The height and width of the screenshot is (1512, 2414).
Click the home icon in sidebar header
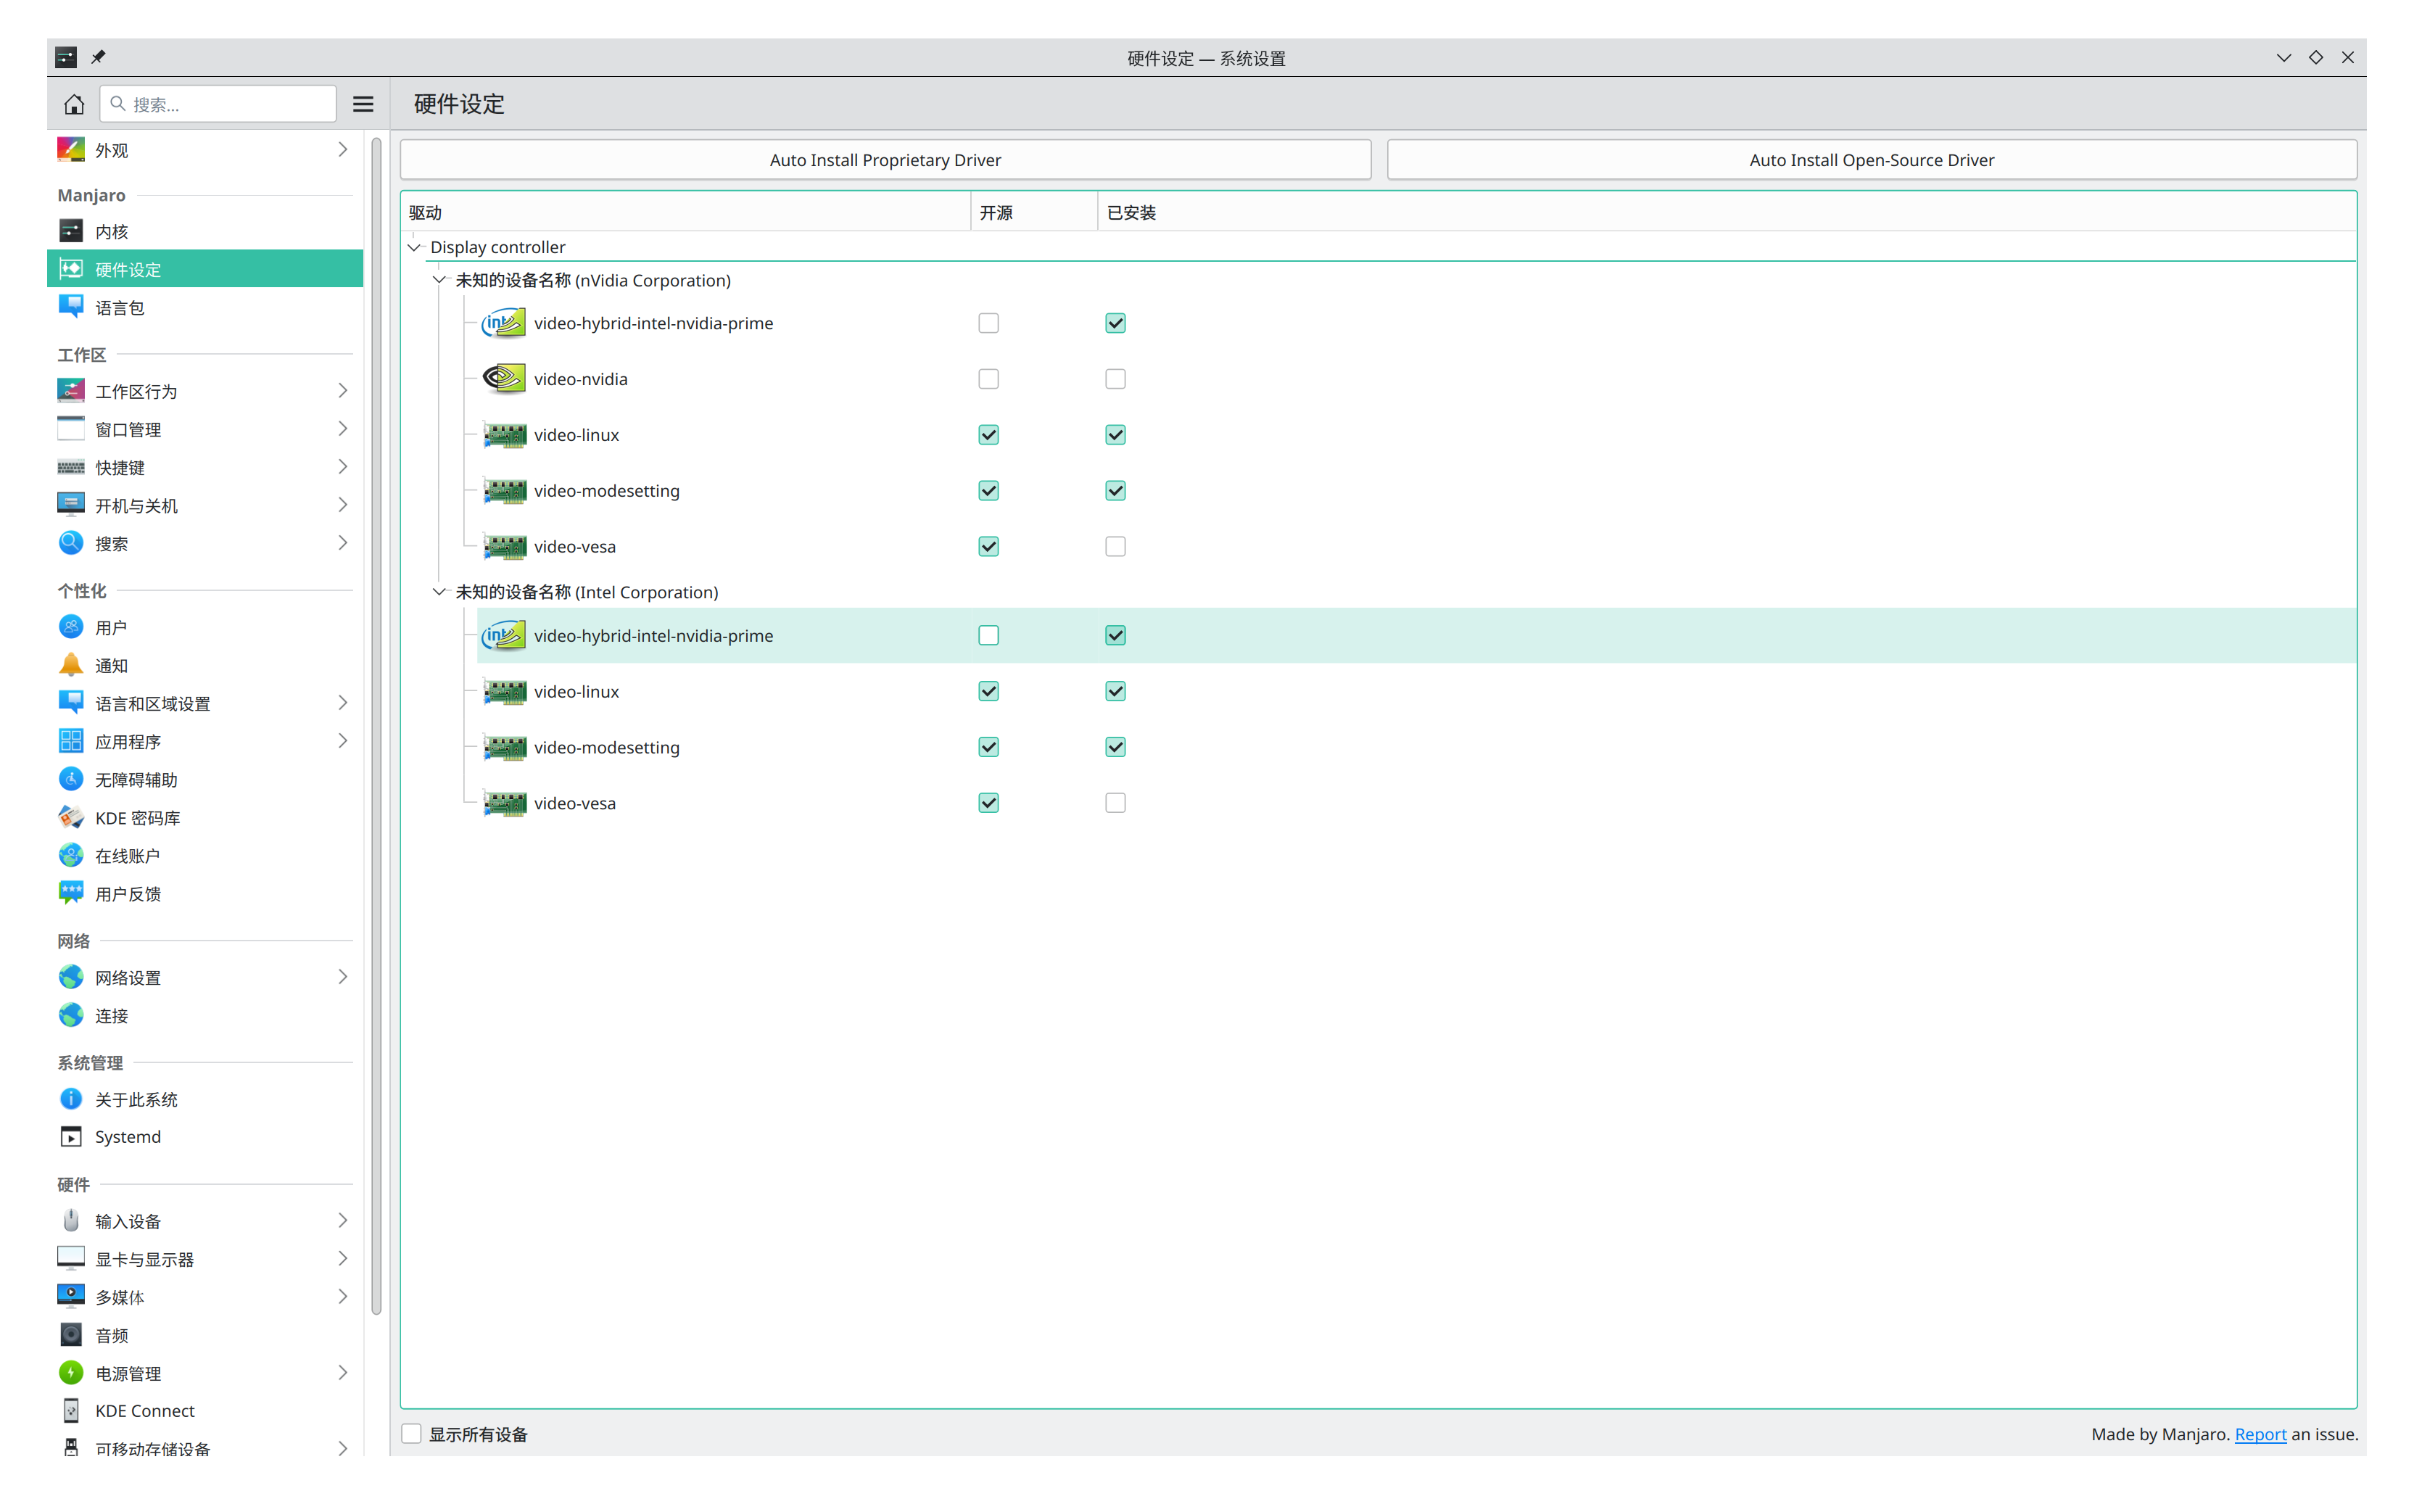pos(74,104)
